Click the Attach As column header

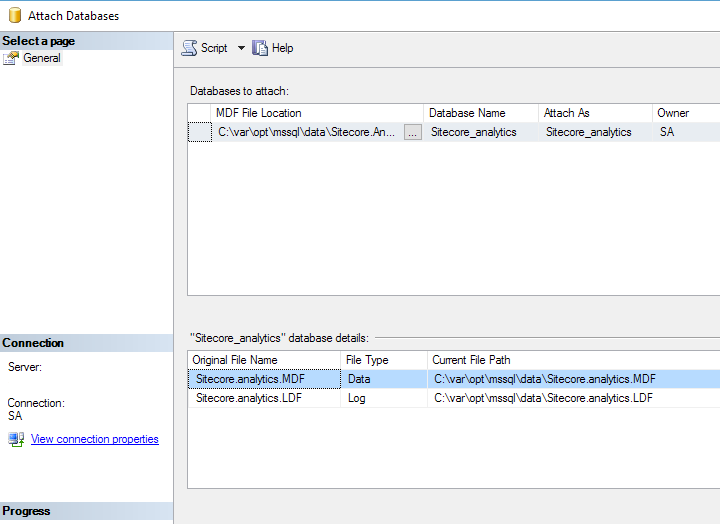point(595,113)
